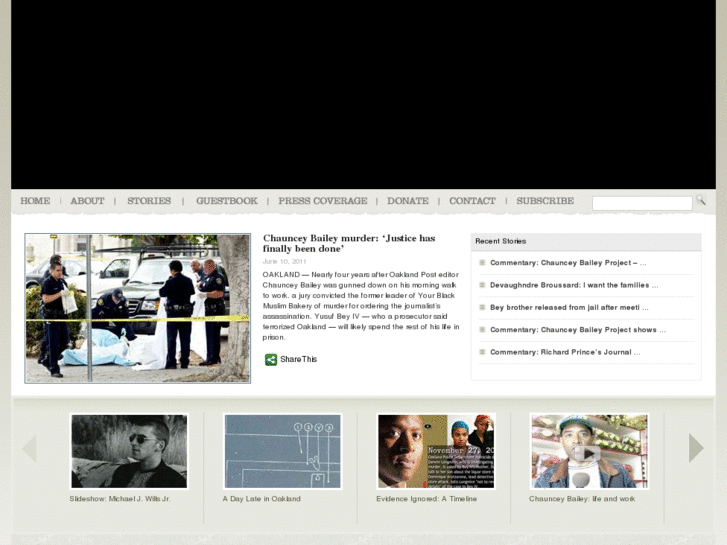Image resolution: width=727 pixels, height=545 pixels.
Task: Visit the GUESTBOOK page
Action: [x=227, y=201]
